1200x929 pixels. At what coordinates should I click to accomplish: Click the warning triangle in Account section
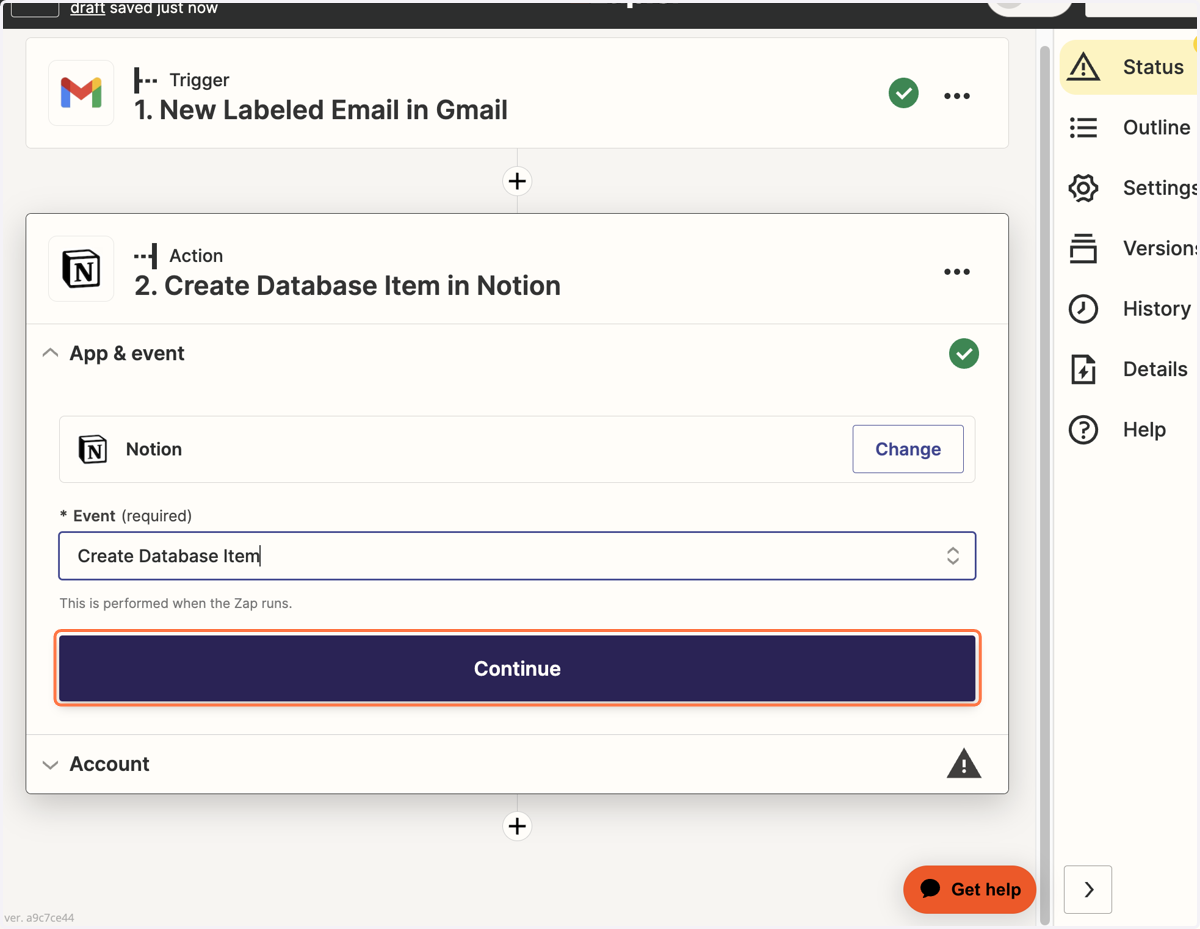pos(964,764)
